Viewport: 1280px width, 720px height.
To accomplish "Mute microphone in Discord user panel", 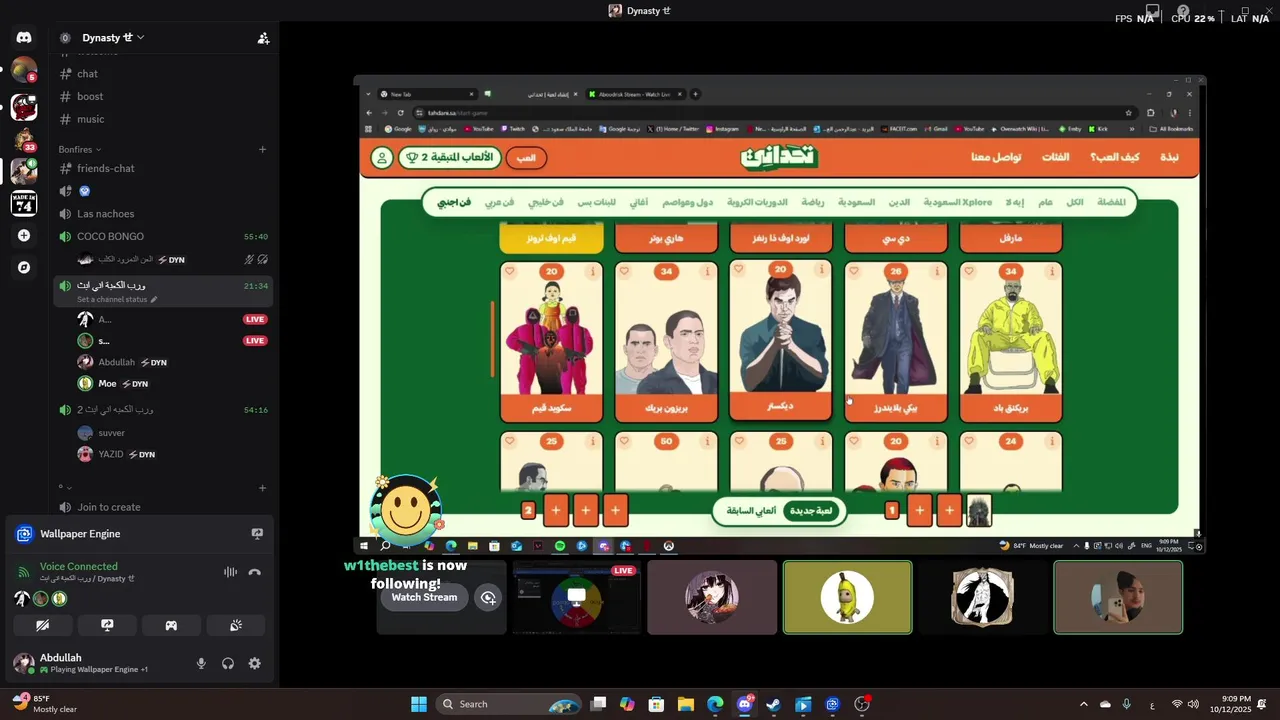I will [201, 663].
